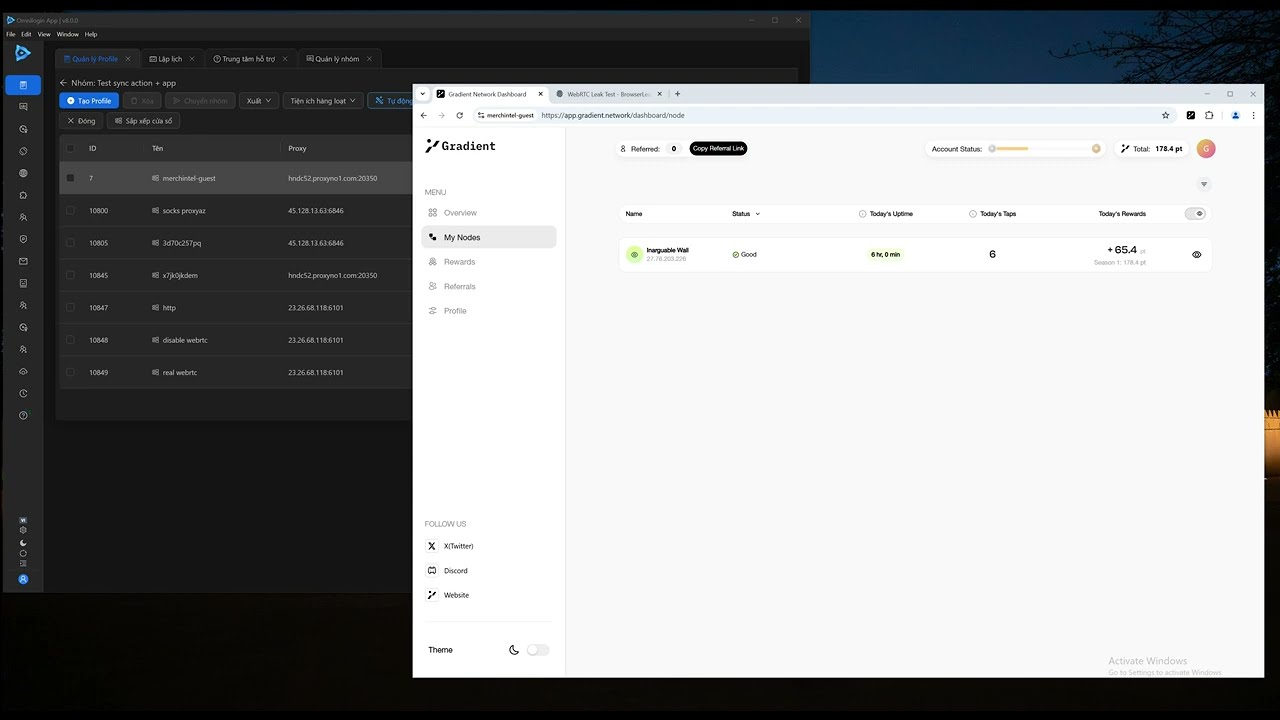
Task: Click the Omnilogin logo above the sidebar
Action: pyautogui.click(x=23, y=53)
